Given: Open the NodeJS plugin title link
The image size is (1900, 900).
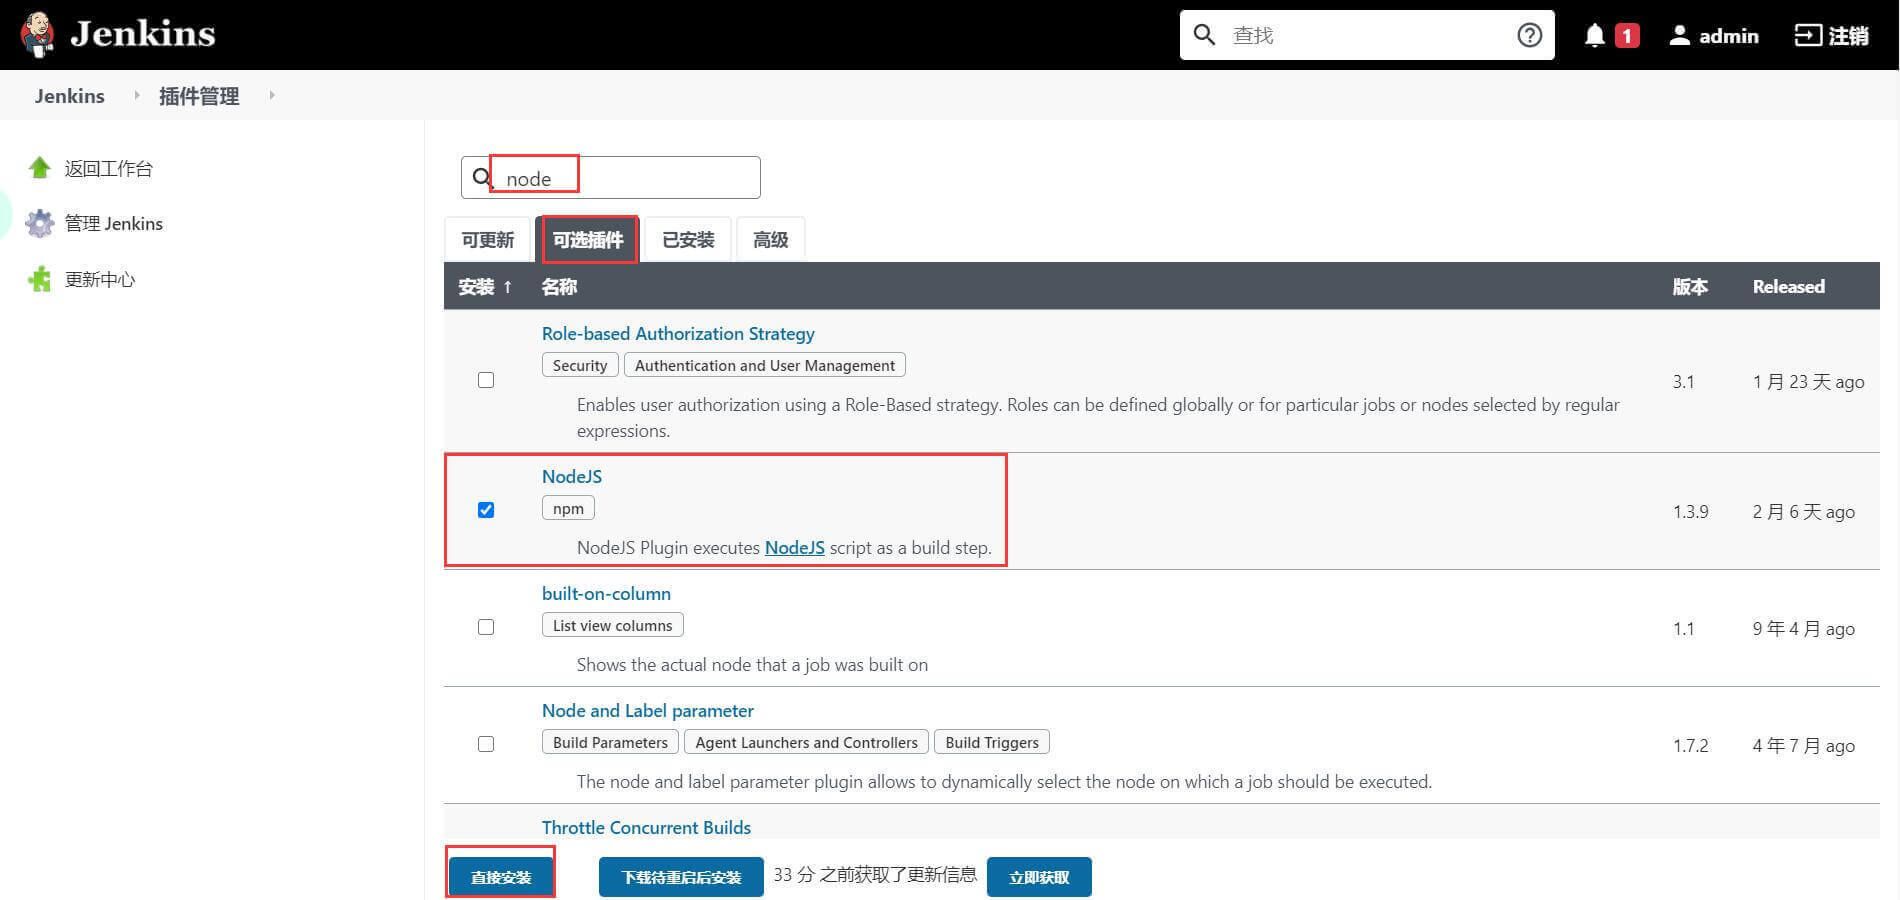Looking at the screenshot, I should (x=572, y=476).
